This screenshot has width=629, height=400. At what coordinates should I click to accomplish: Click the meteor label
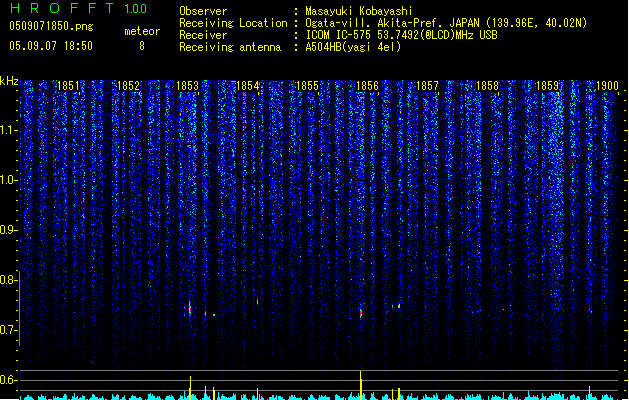point(142,31)
